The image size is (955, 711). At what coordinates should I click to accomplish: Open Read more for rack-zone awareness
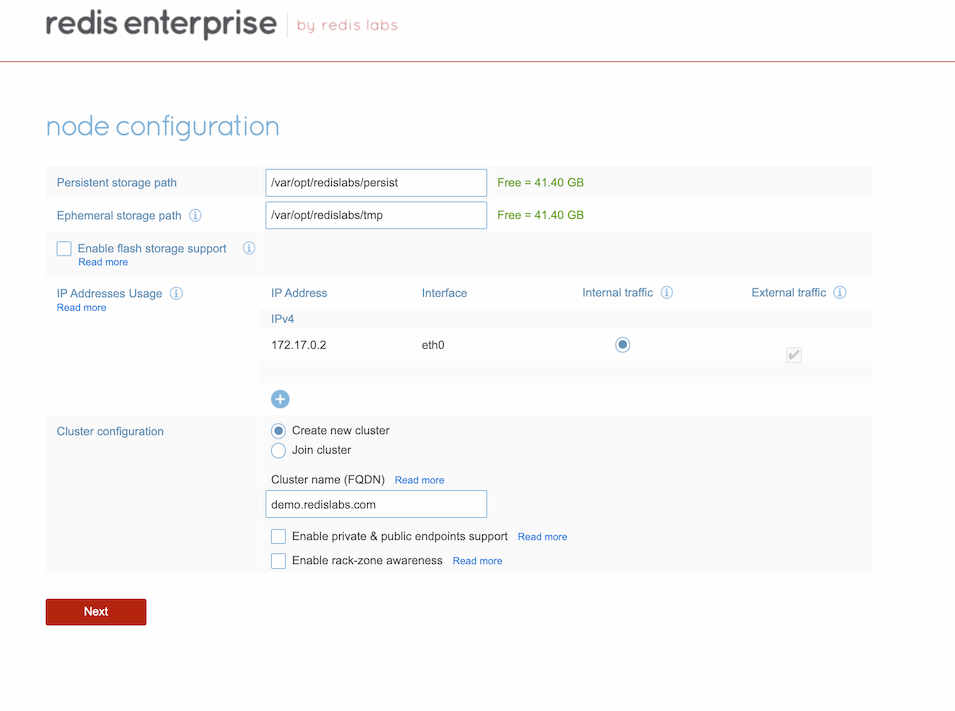[x=478, y=561]
